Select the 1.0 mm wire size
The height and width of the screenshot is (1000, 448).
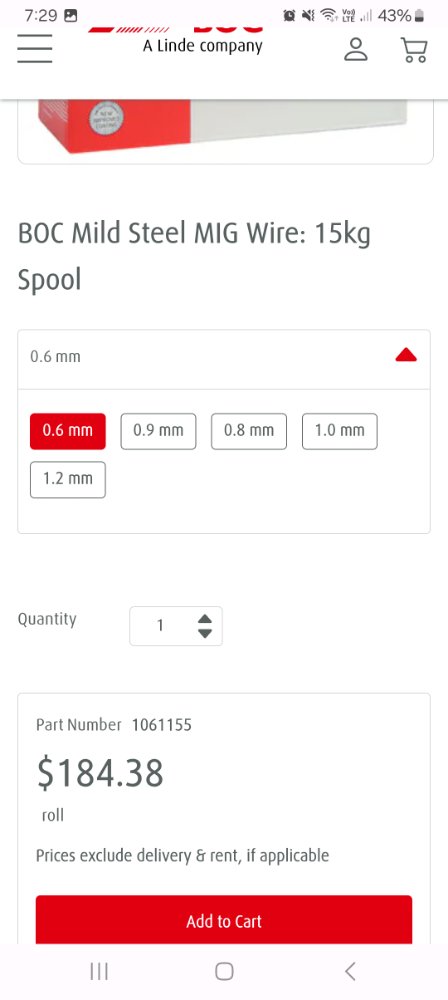tap(340, 431)
